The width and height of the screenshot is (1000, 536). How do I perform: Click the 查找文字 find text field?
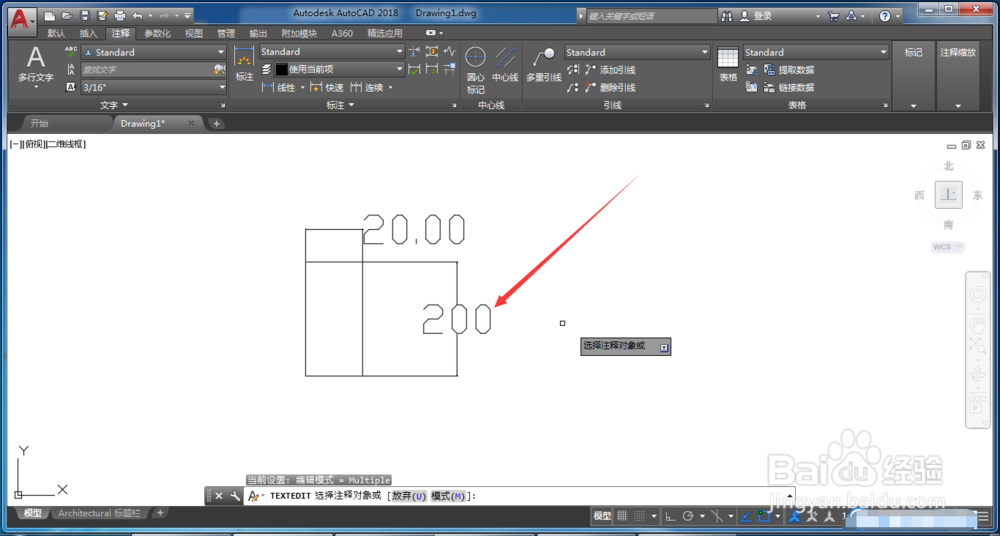(x=149, y=70)
